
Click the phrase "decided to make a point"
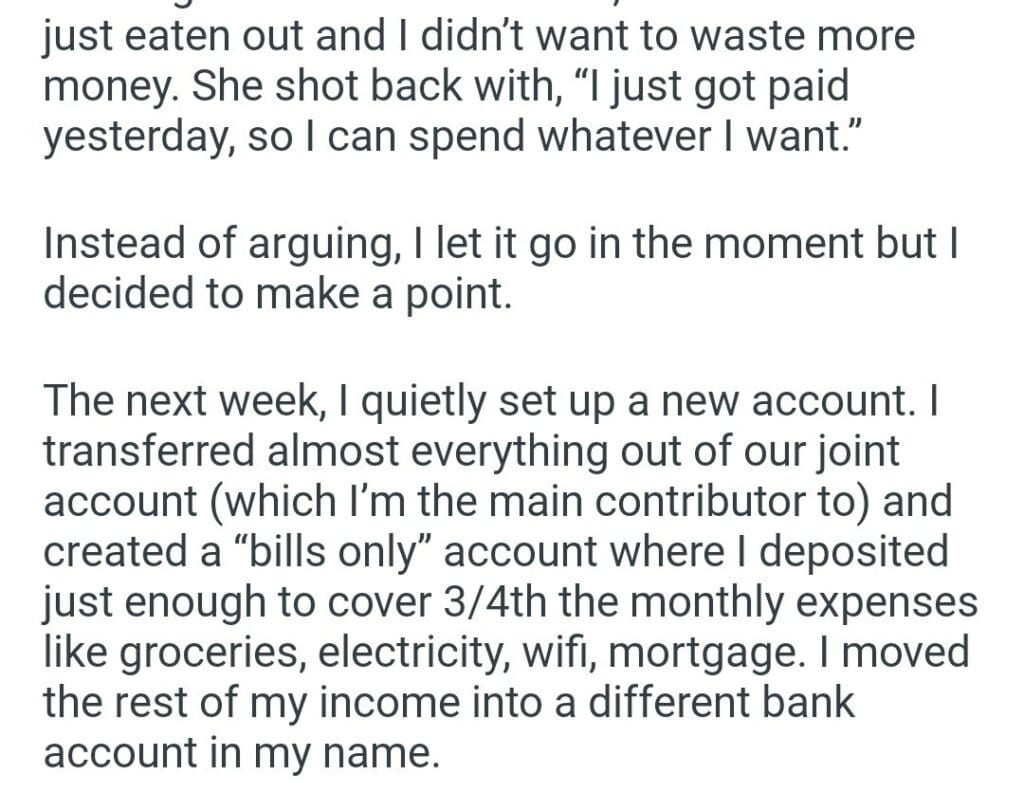pos(276,295)
